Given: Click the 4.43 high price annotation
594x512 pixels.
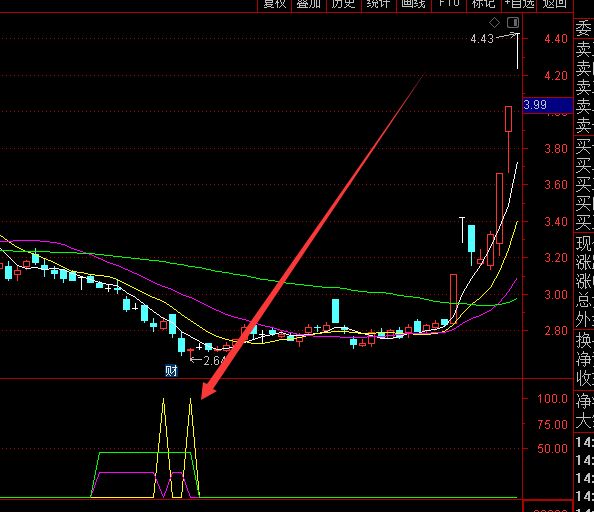Looking at the screenshot, I should 482,39.
